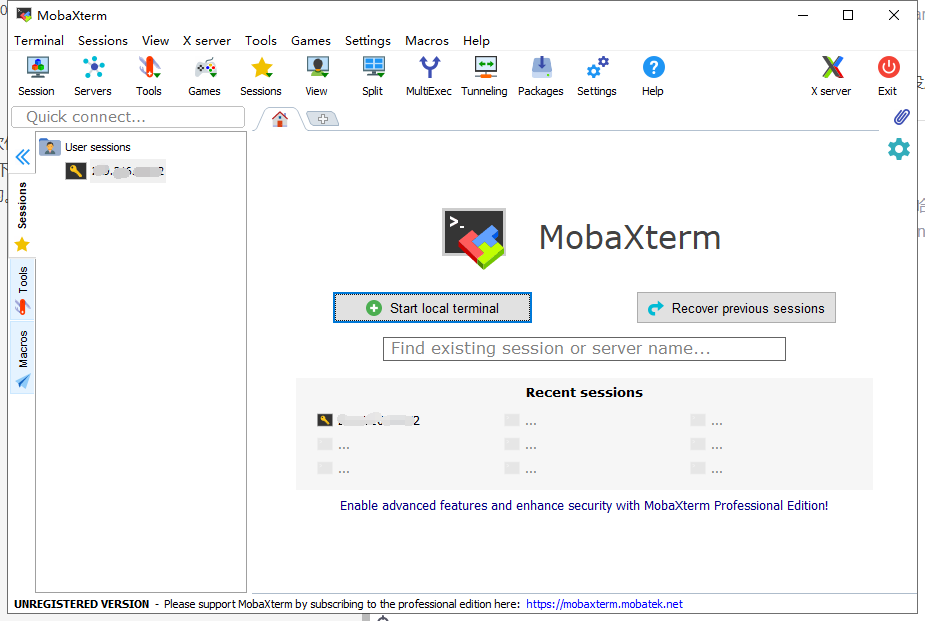Select the Home tab with house icon
The image size is (925, 621).
tap(280, 119)
